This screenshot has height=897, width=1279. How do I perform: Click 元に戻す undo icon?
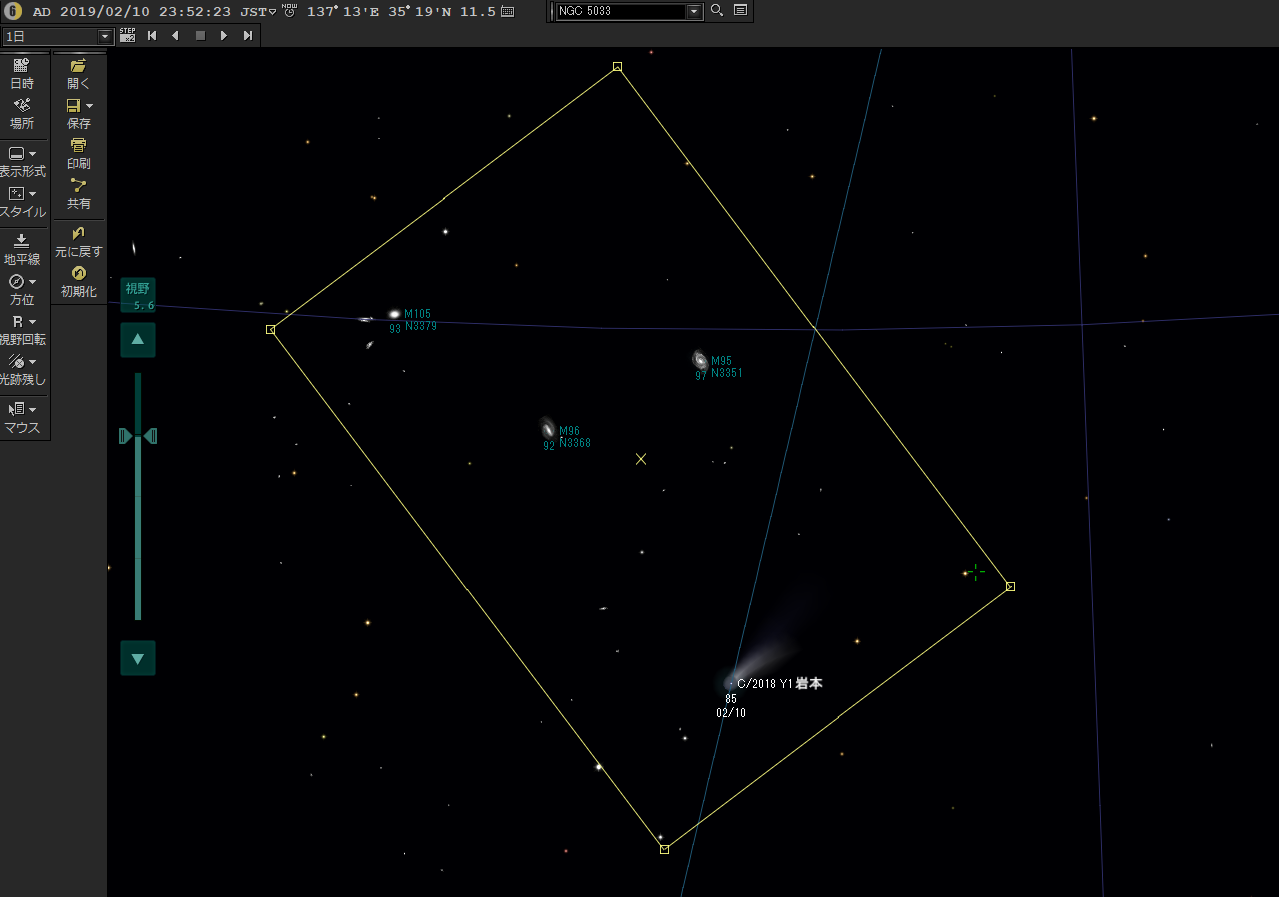click(x=78, y=233)
